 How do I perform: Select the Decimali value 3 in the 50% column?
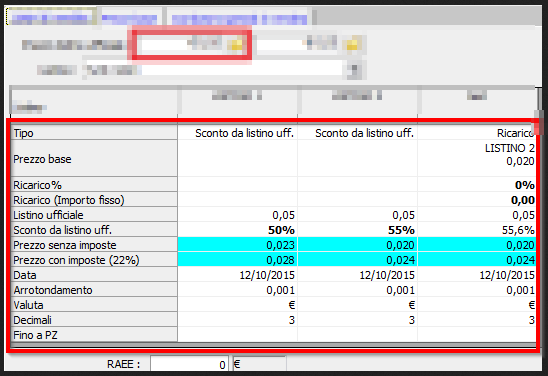pyautogui.click(x=238, y=320)
